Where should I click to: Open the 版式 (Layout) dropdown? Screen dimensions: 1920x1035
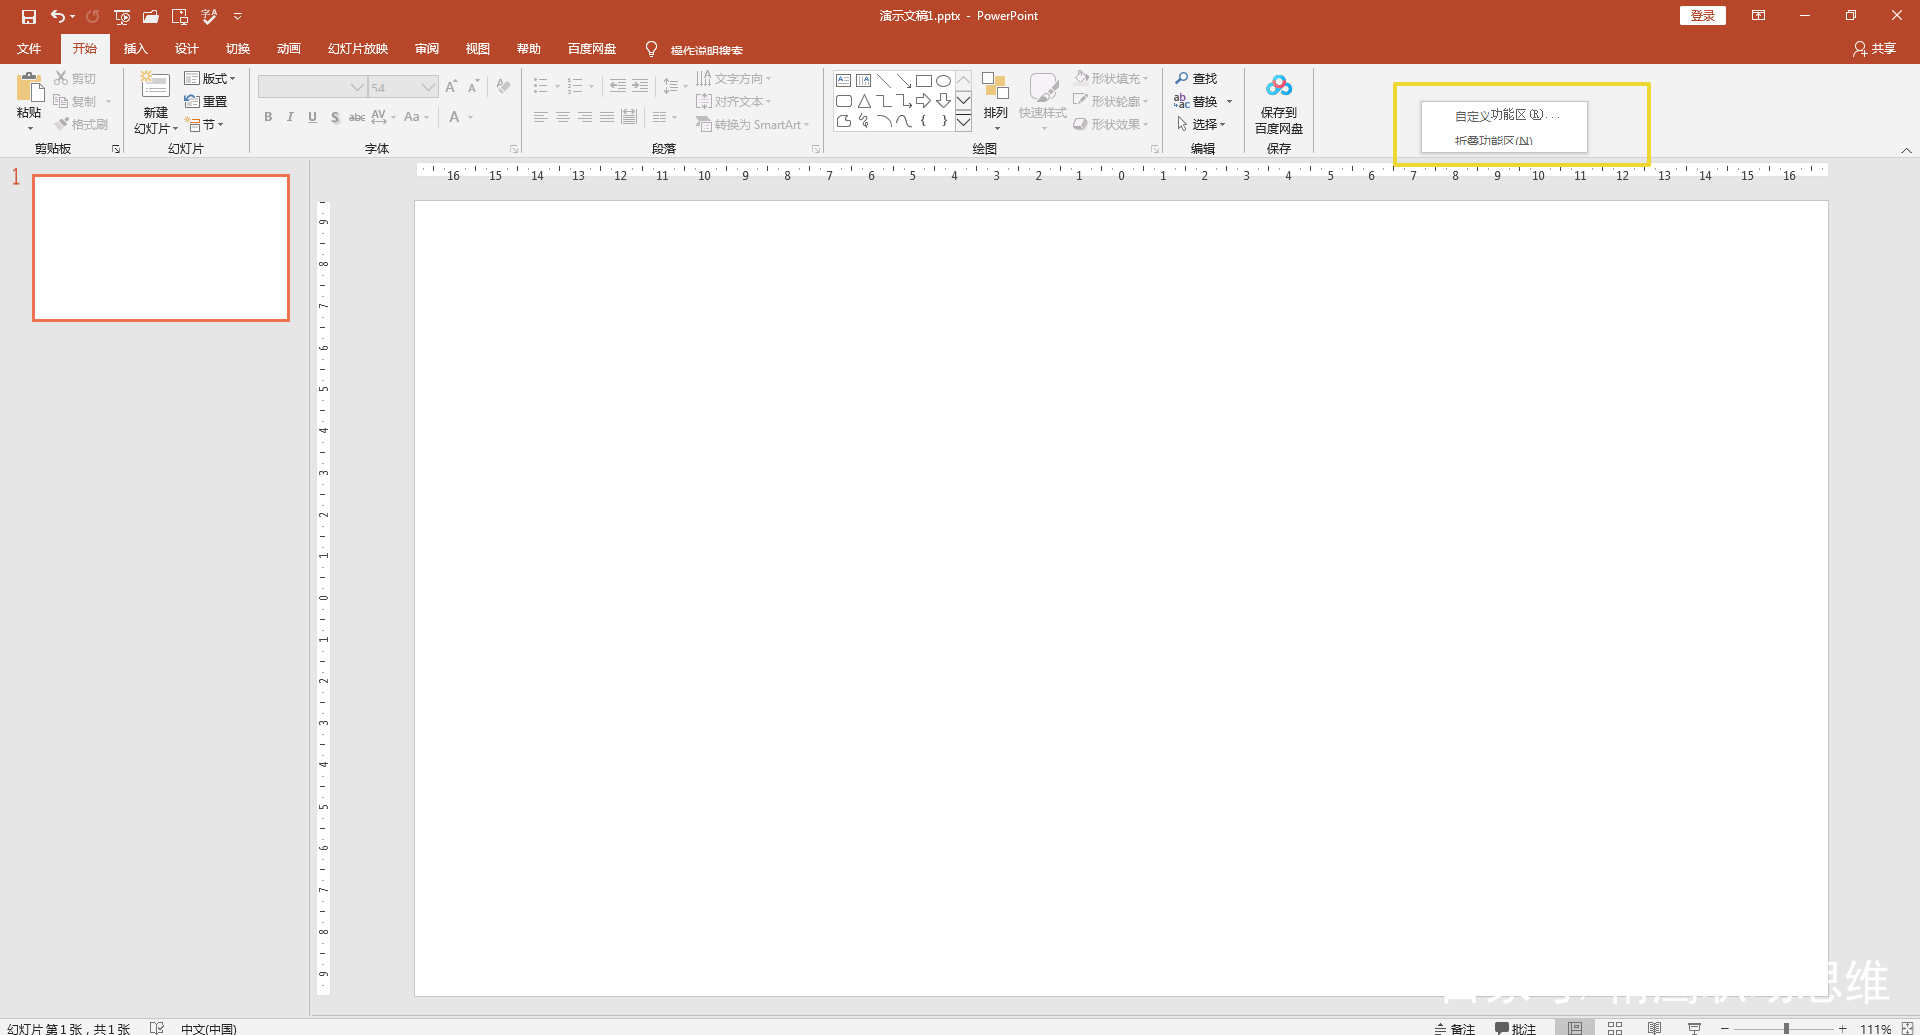(x=210, y=78)
